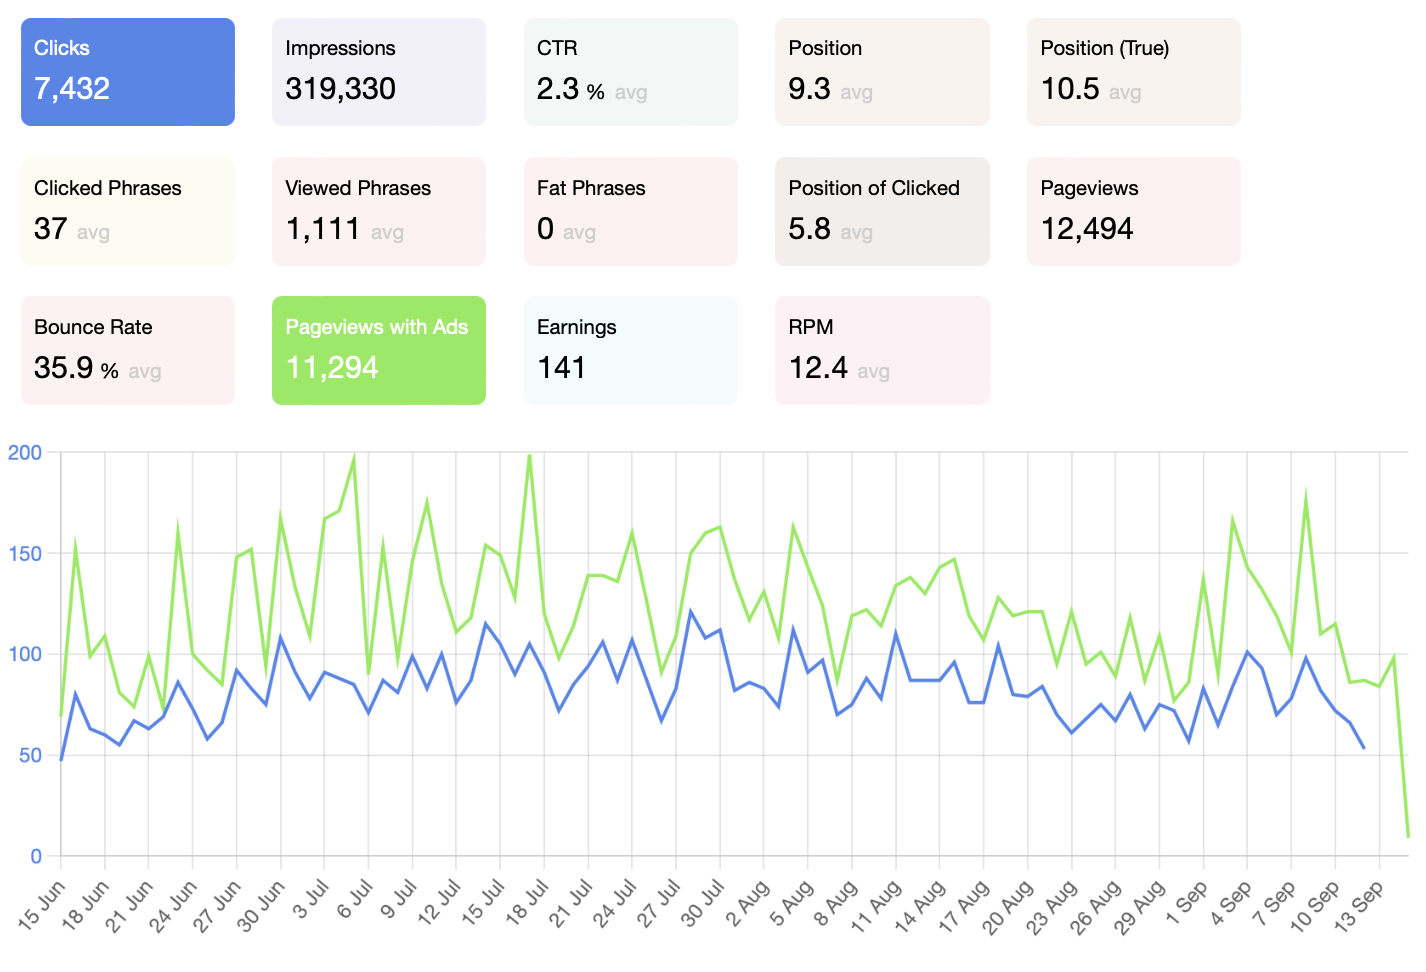
Task: Click the 319,330 impressions value
Action: (x=341, y=89)
